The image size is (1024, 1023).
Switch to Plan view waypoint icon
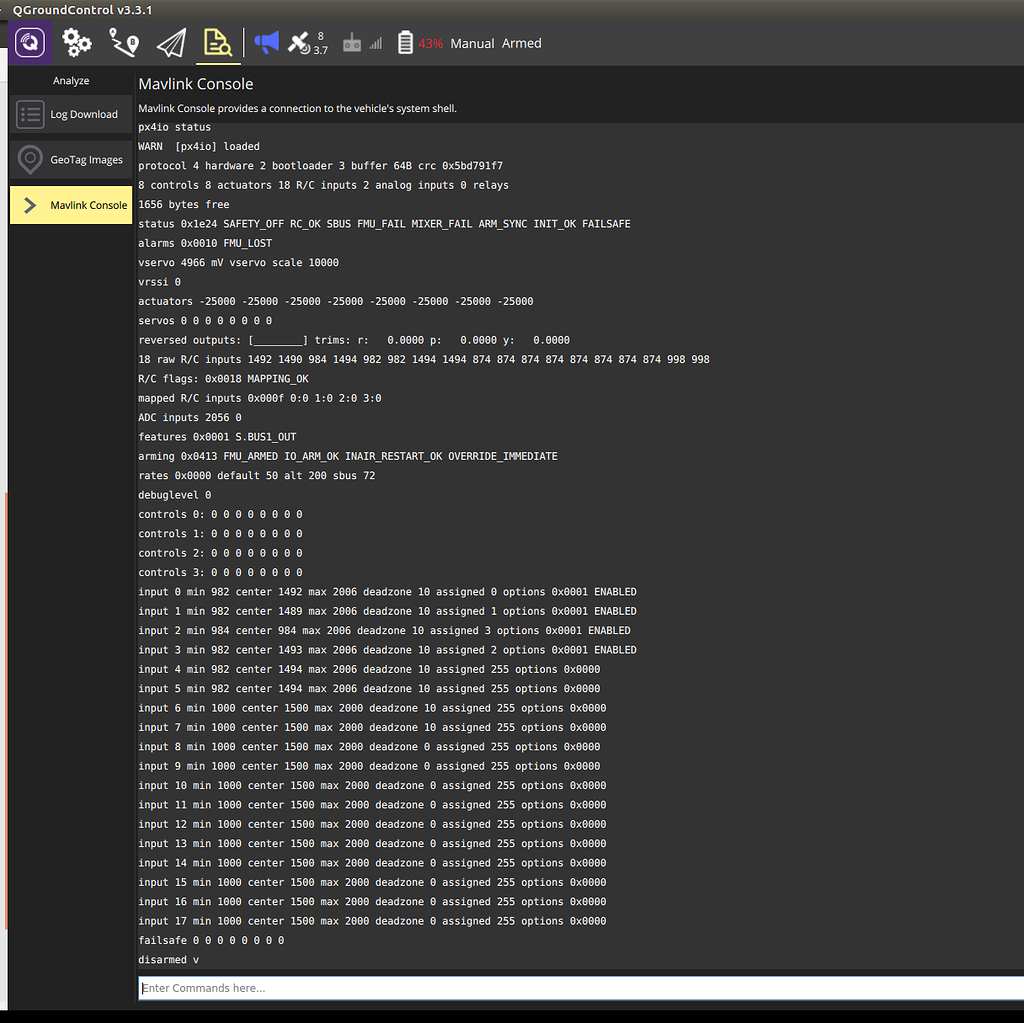123,43
